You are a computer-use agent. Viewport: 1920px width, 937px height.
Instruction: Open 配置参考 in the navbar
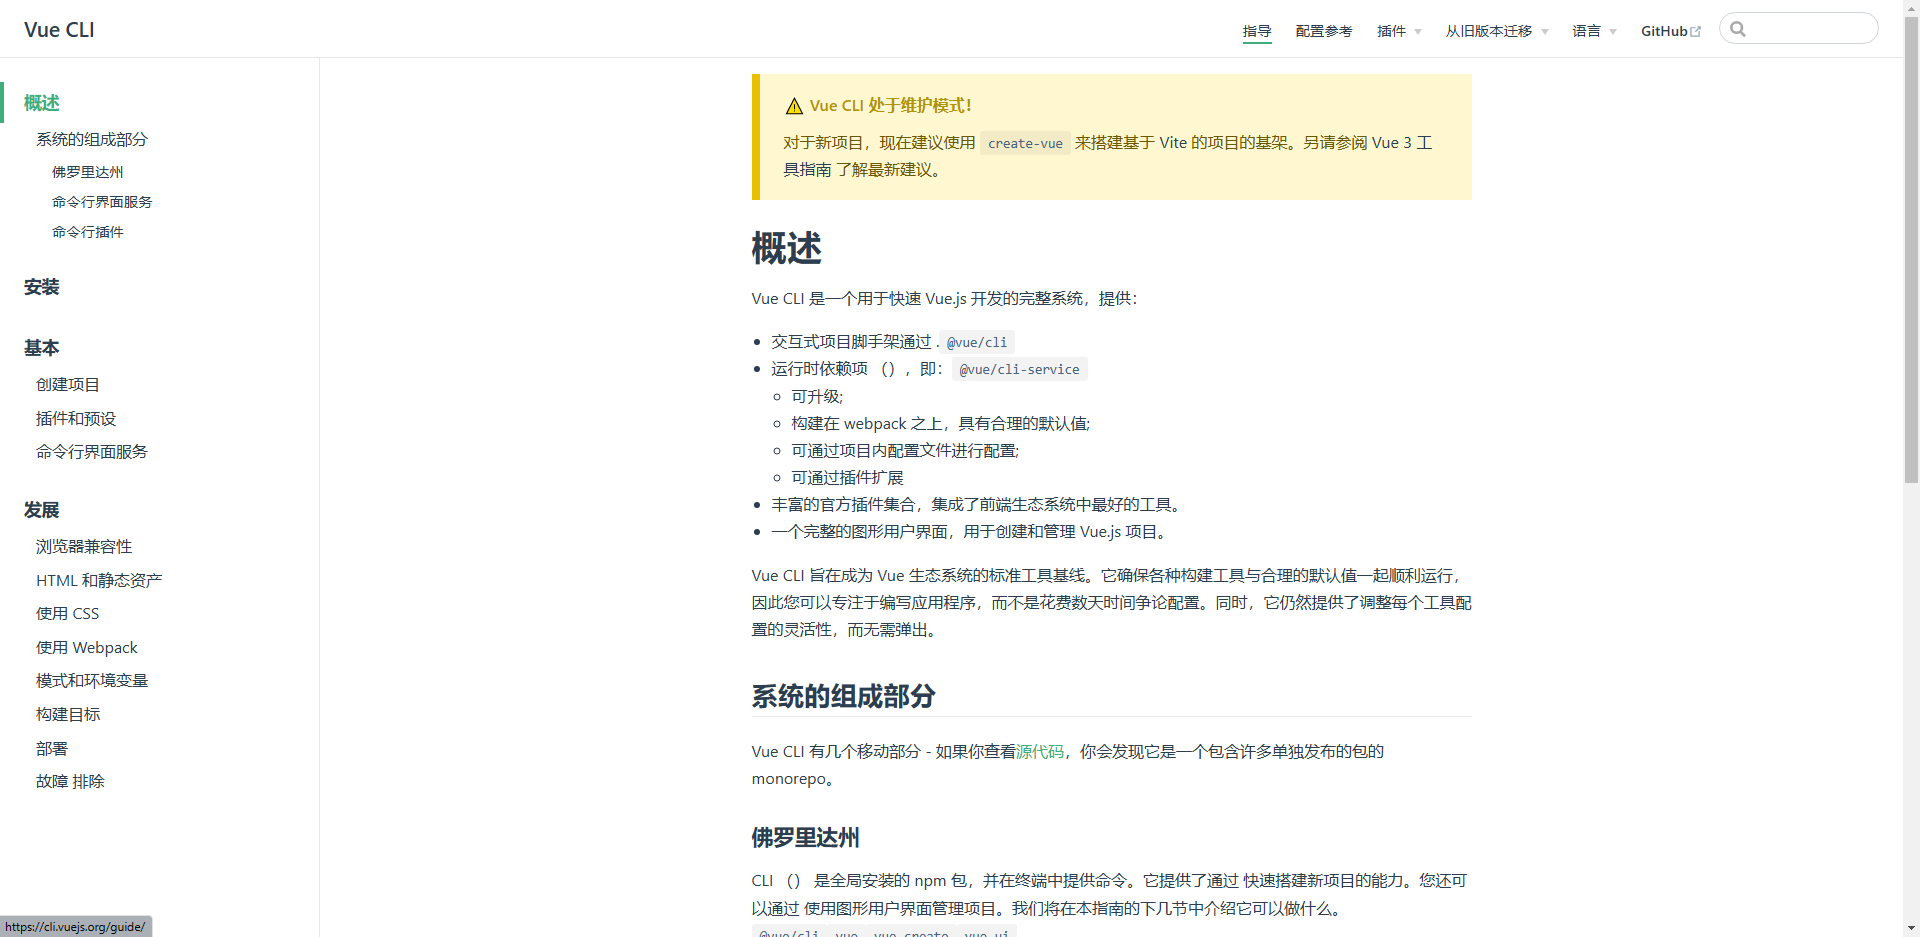coord(1324,31)
